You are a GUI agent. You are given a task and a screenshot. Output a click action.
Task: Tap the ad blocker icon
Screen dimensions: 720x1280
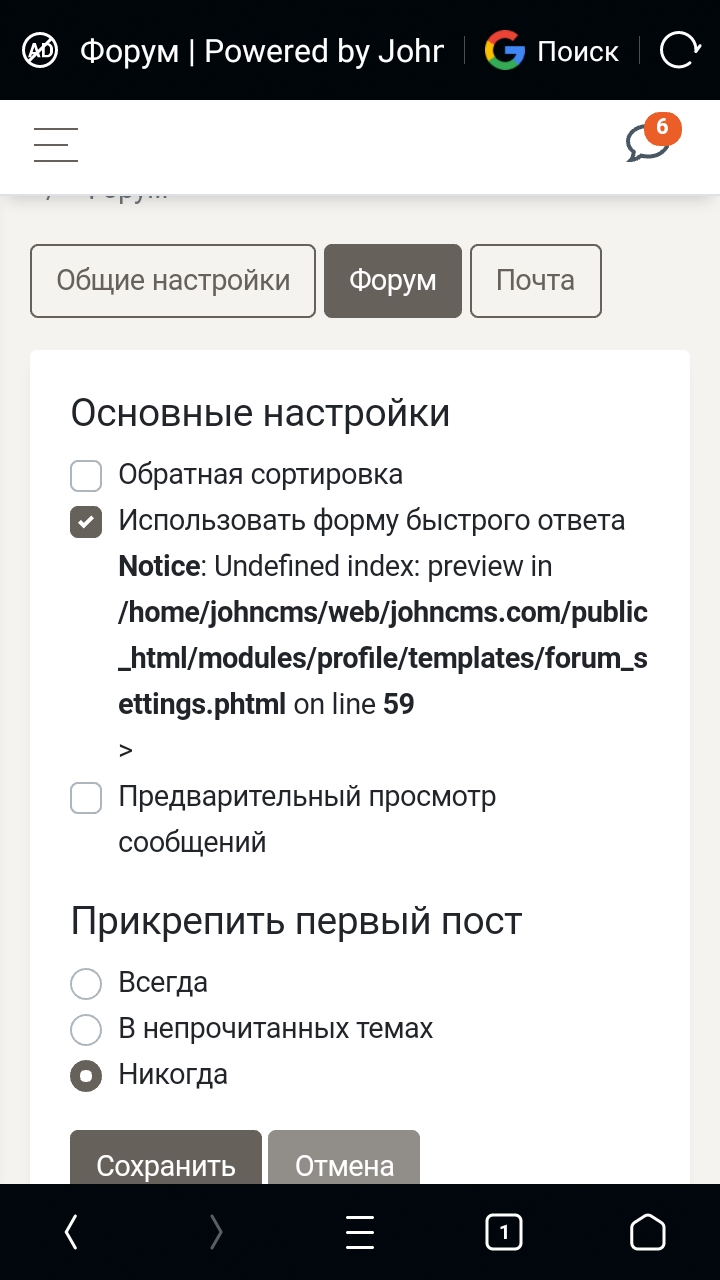pos(41,50)
